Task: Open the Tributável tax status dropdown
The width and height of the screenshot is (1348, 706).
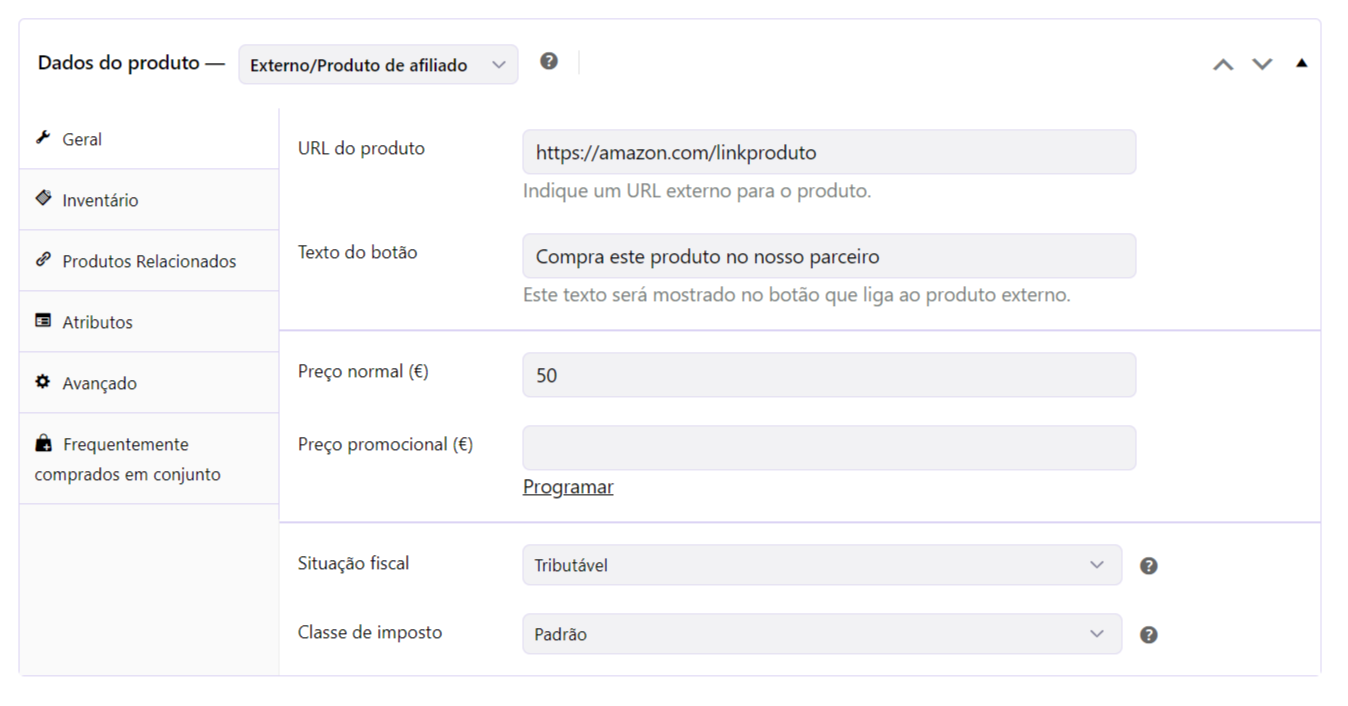Action: (822, 565)
